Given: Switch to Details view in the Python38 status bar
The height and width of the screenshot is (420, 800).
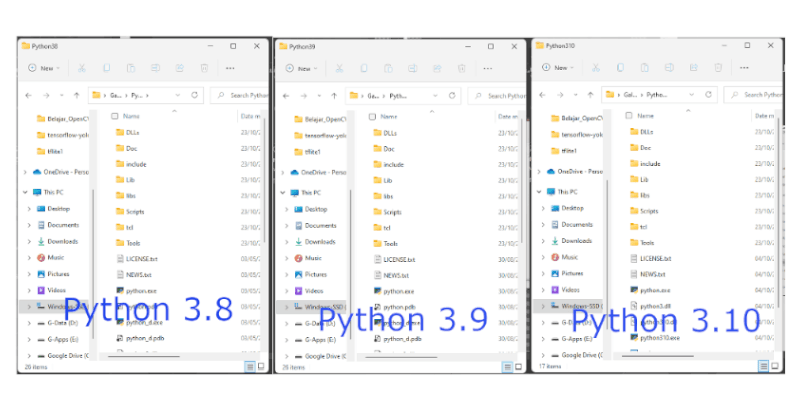Looking at the screenshot, I should point(250,366).
